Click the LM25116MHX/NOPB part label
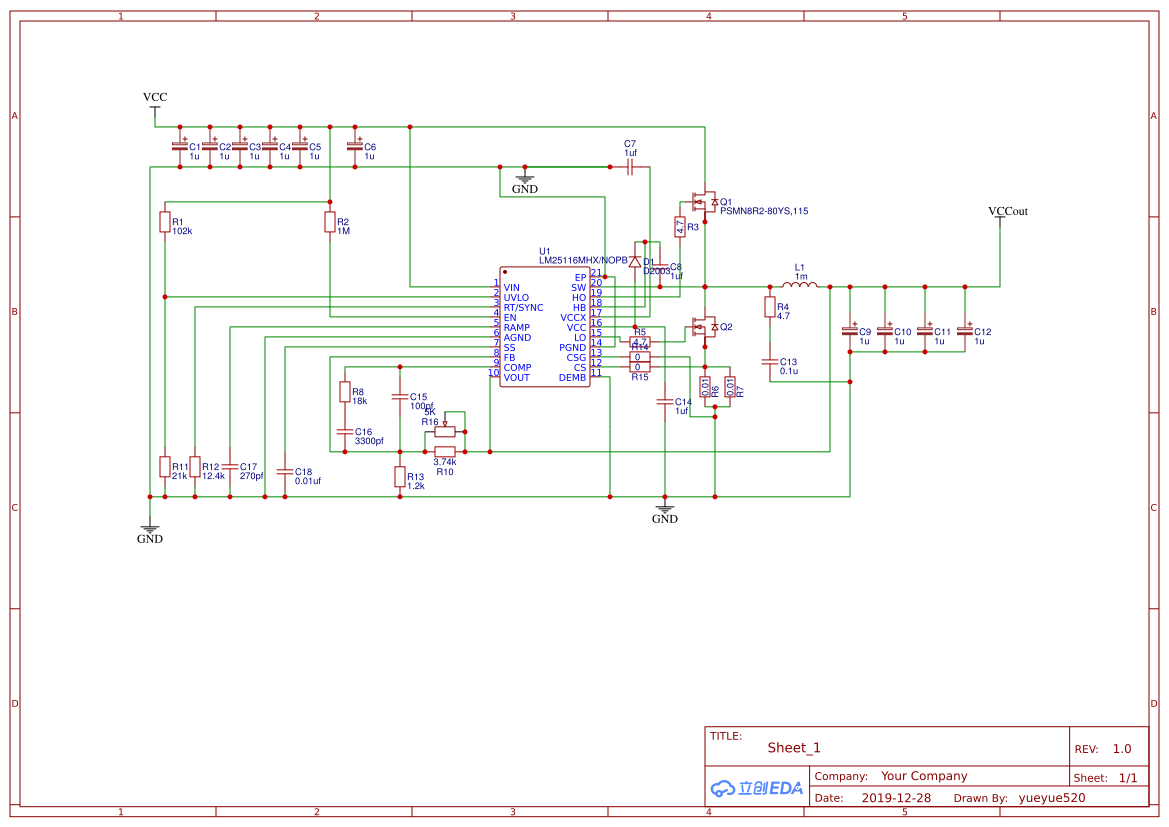This screenshot has width=1169, height=827. click(x=584, y=260)
